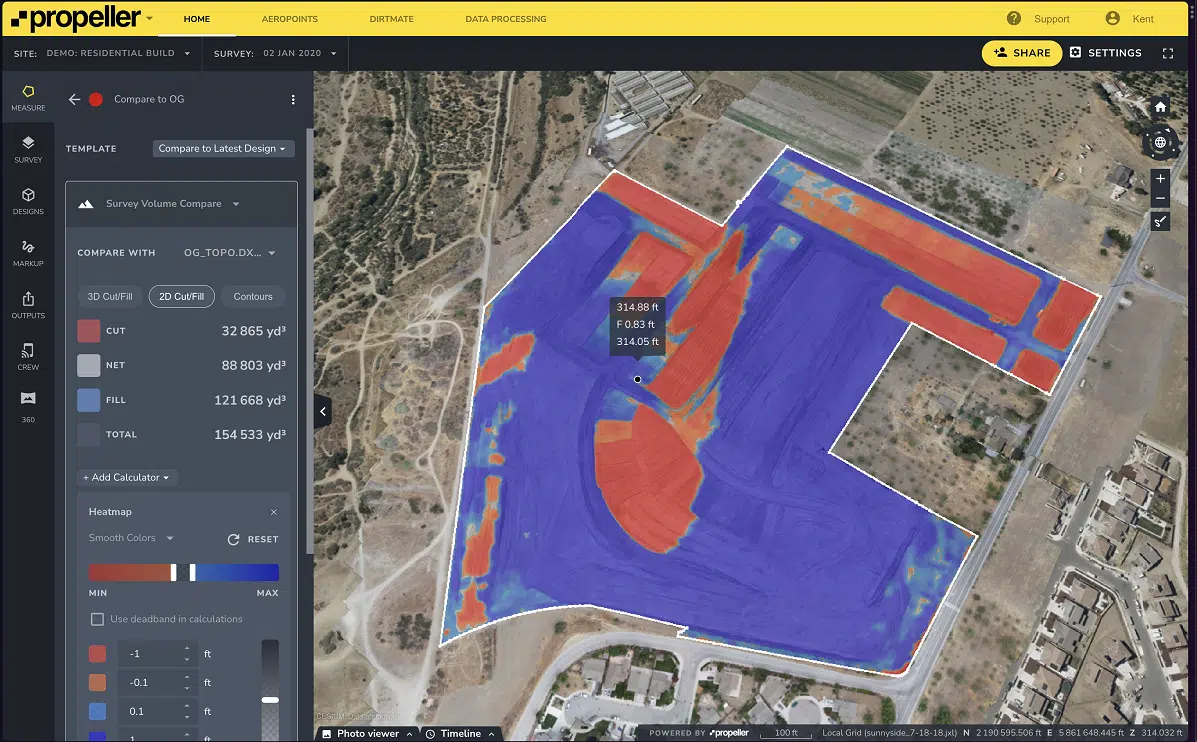The image size is (1197, 742).
Task: Toggle the red Cut color swatch
Action: 89,331
